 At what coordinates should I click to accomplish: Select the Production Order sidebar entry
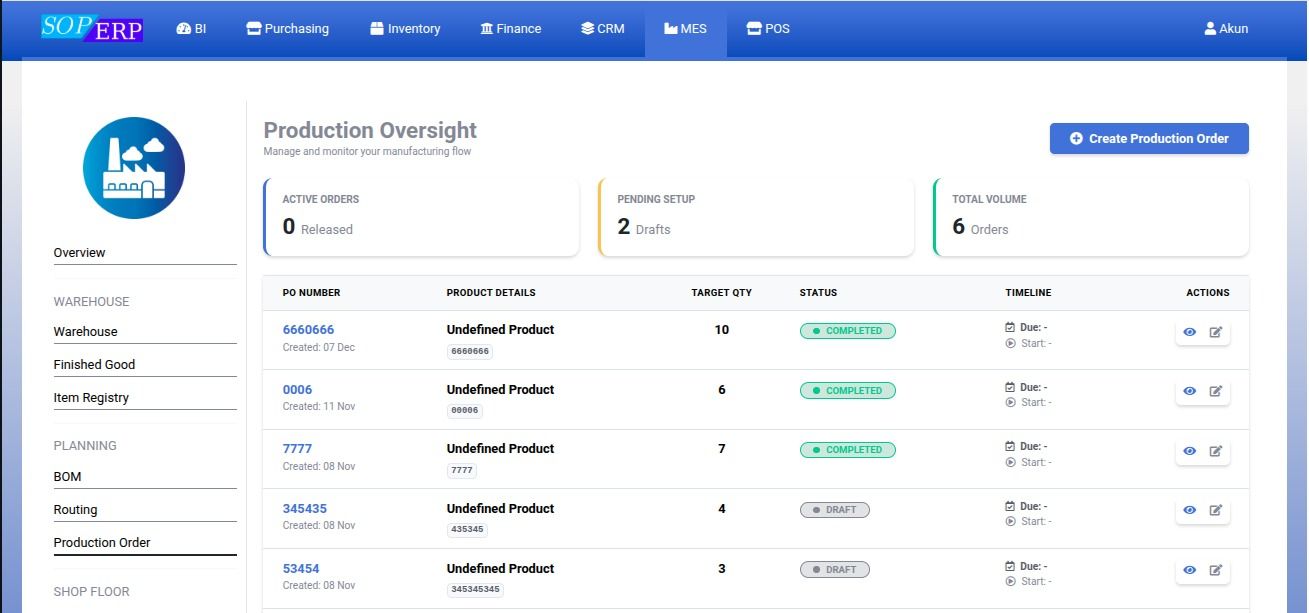103,542
